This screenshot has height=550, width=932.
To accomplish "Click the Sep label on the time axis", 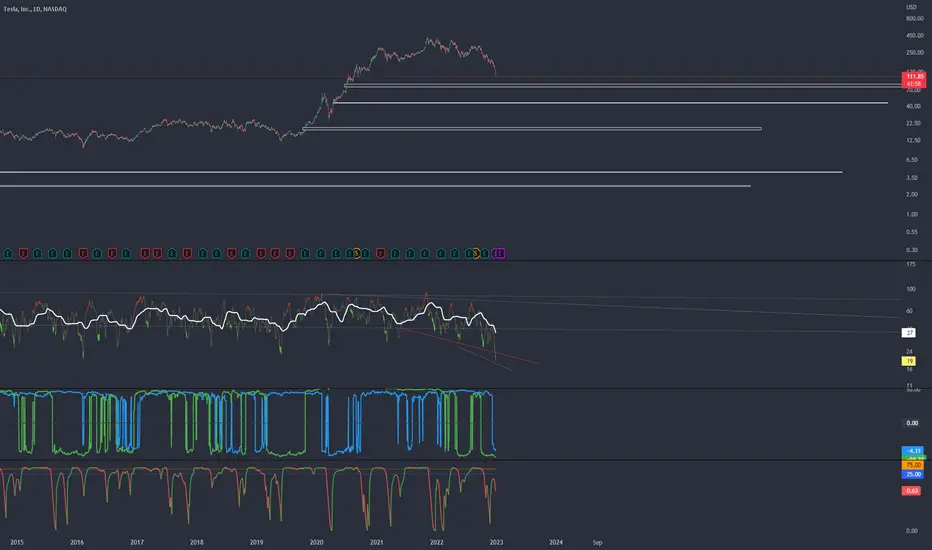I will [597, 542].
